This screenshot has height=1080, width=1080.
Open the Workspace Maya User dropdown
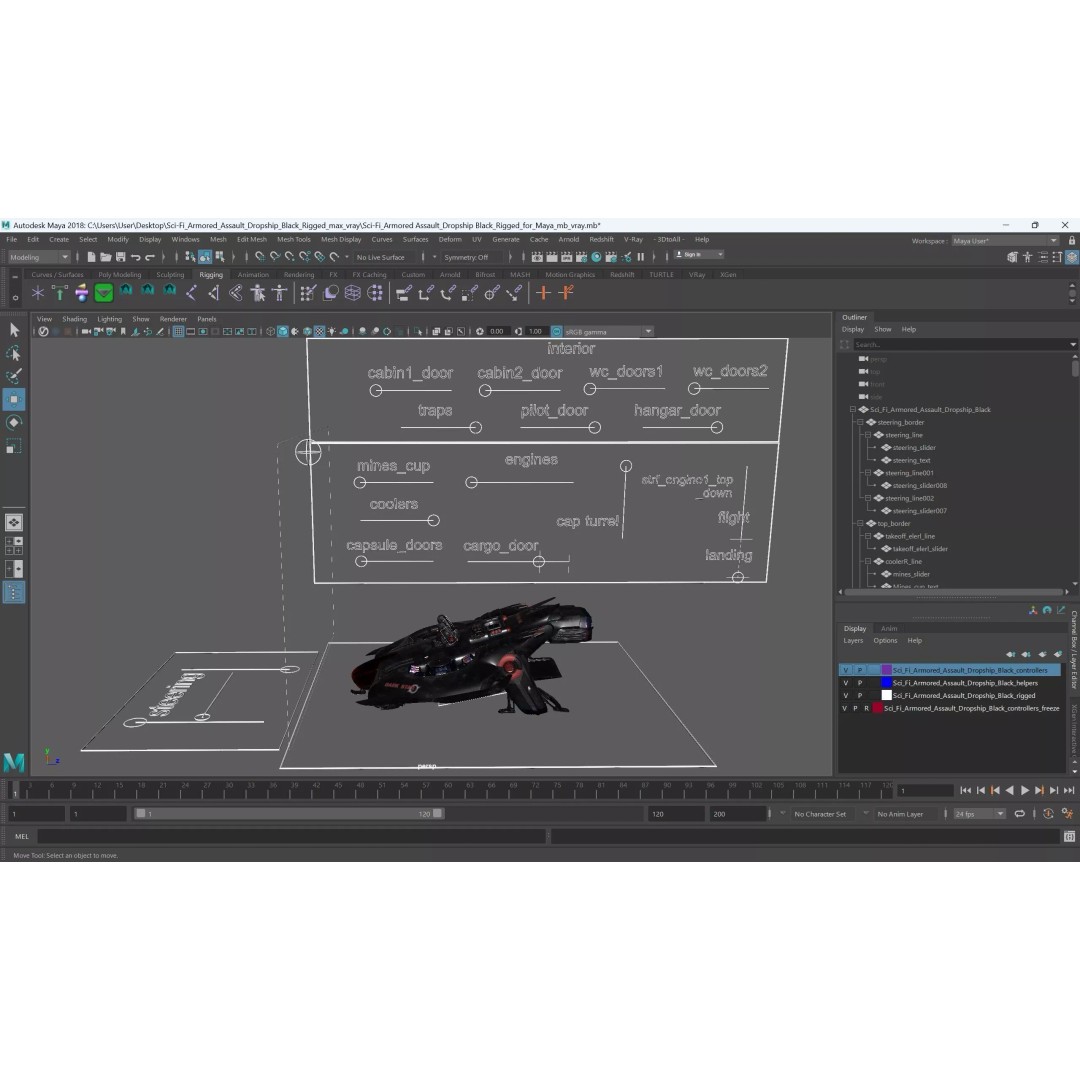pos(1005,240)
